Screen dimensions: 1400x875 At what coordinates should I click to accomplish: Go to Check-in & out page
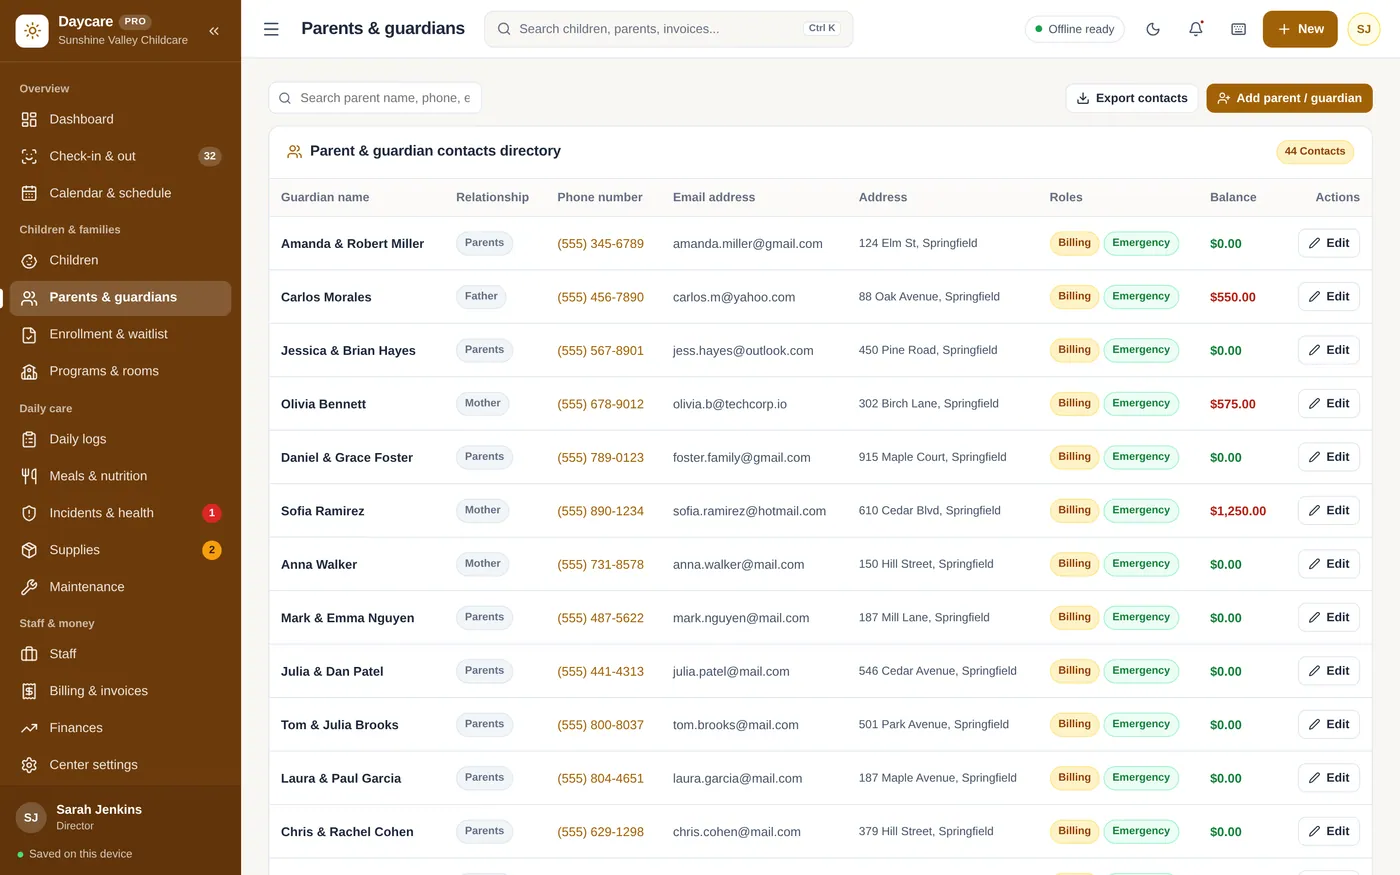pyautogui.click(x=120, y=156)
